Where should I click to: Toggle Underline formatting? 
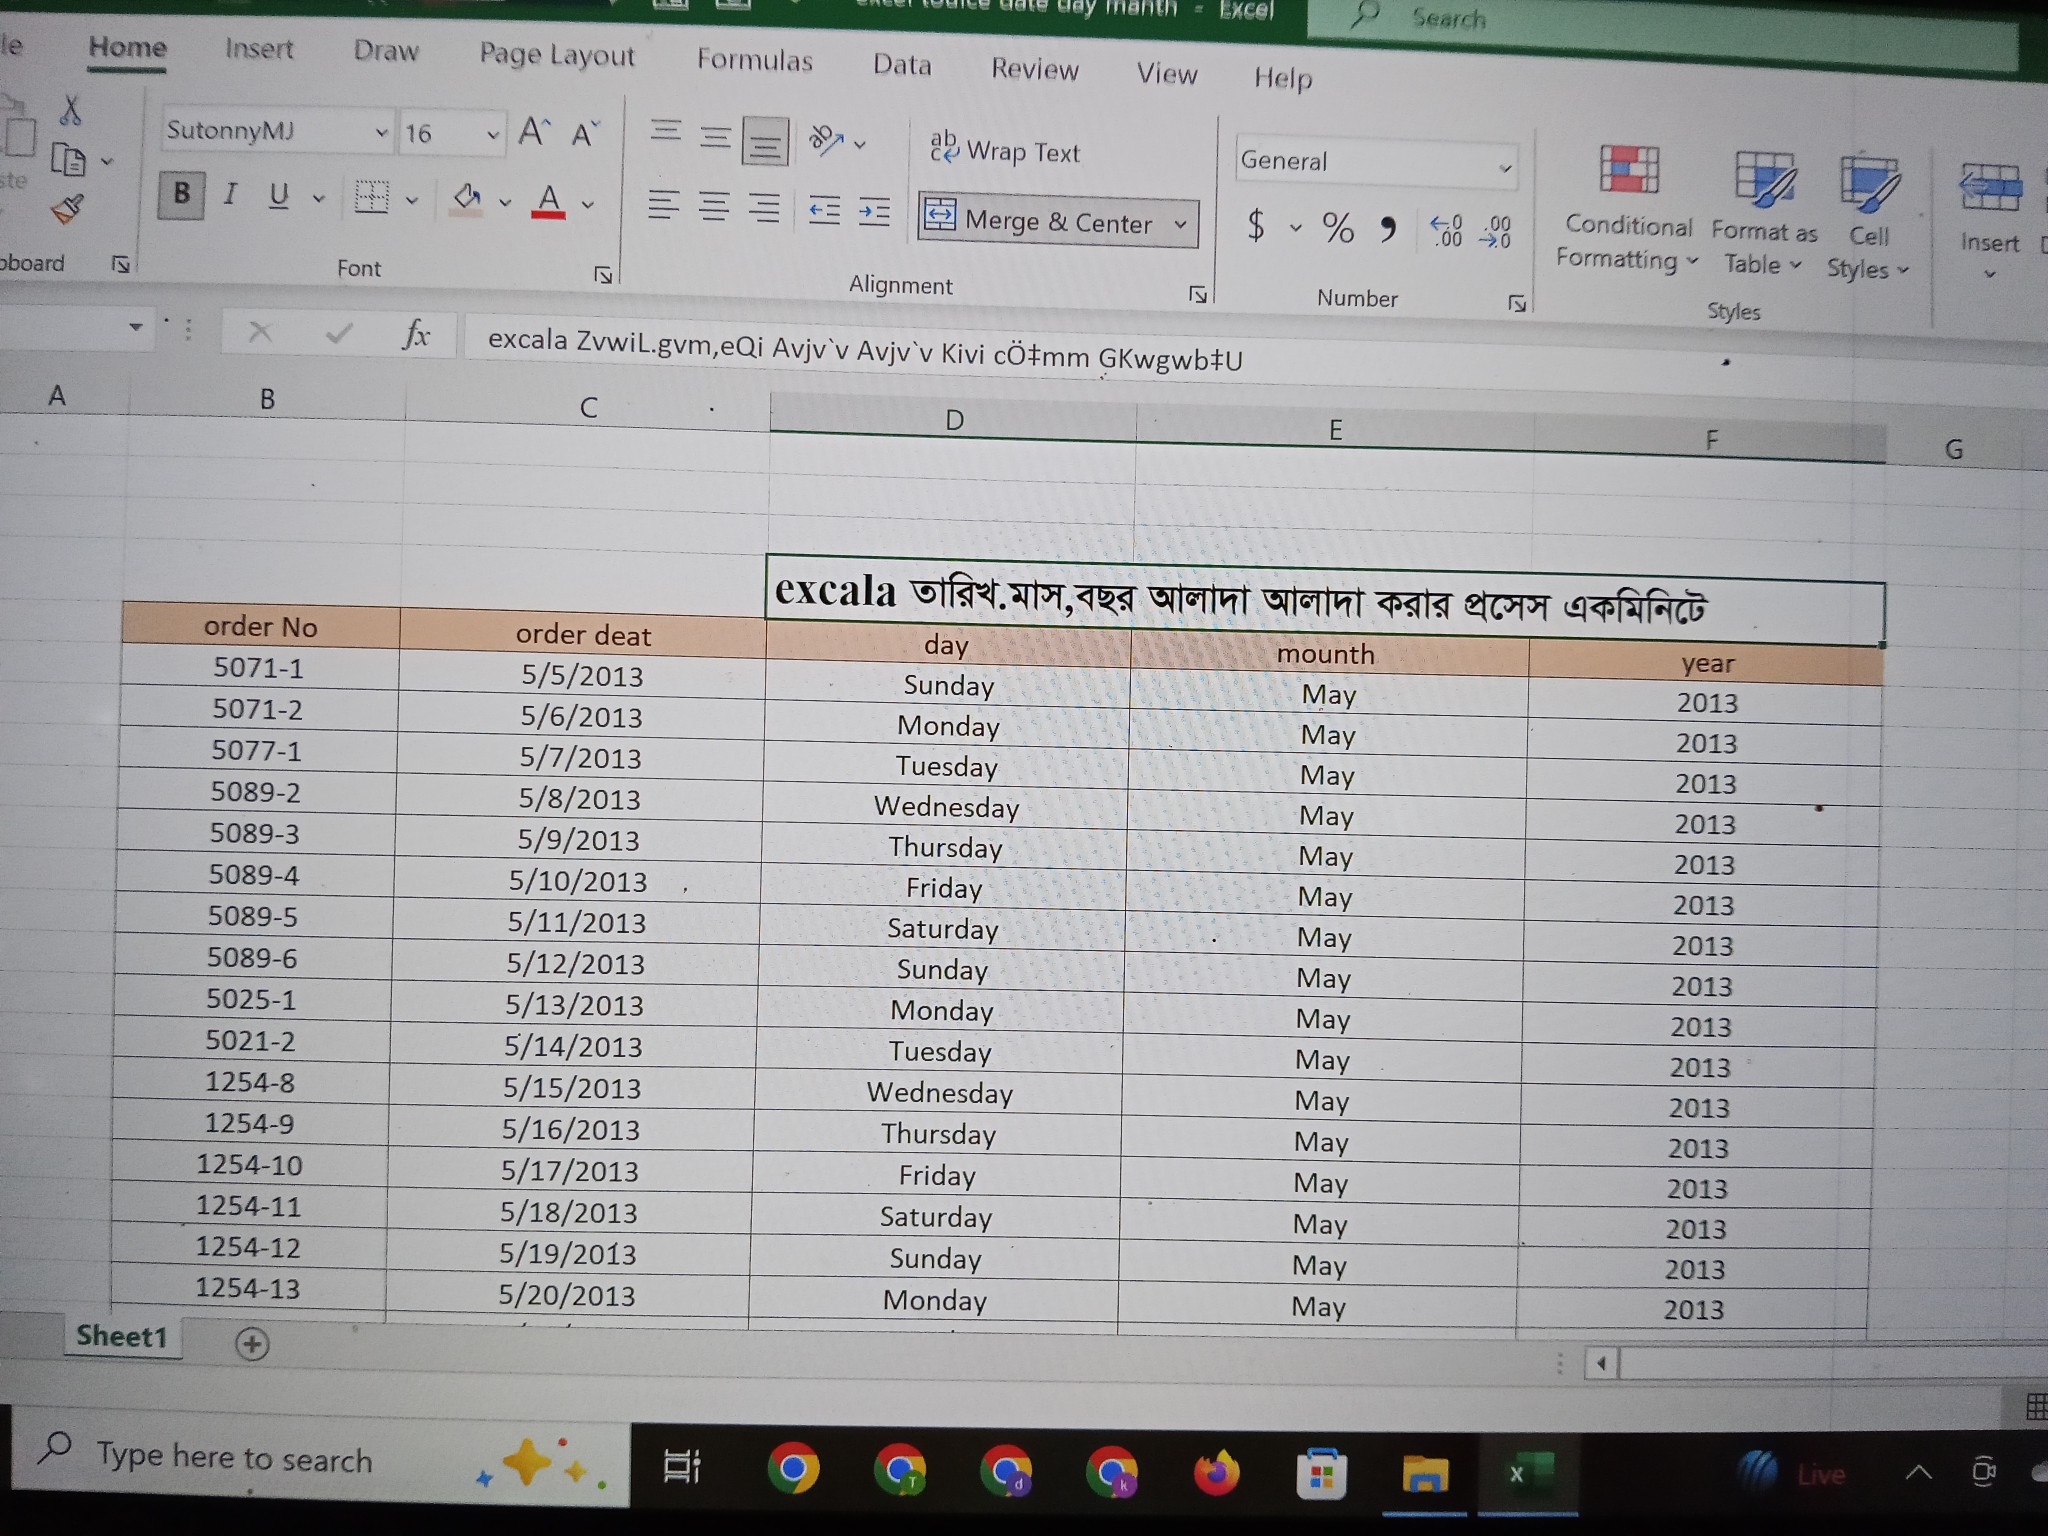279,195
